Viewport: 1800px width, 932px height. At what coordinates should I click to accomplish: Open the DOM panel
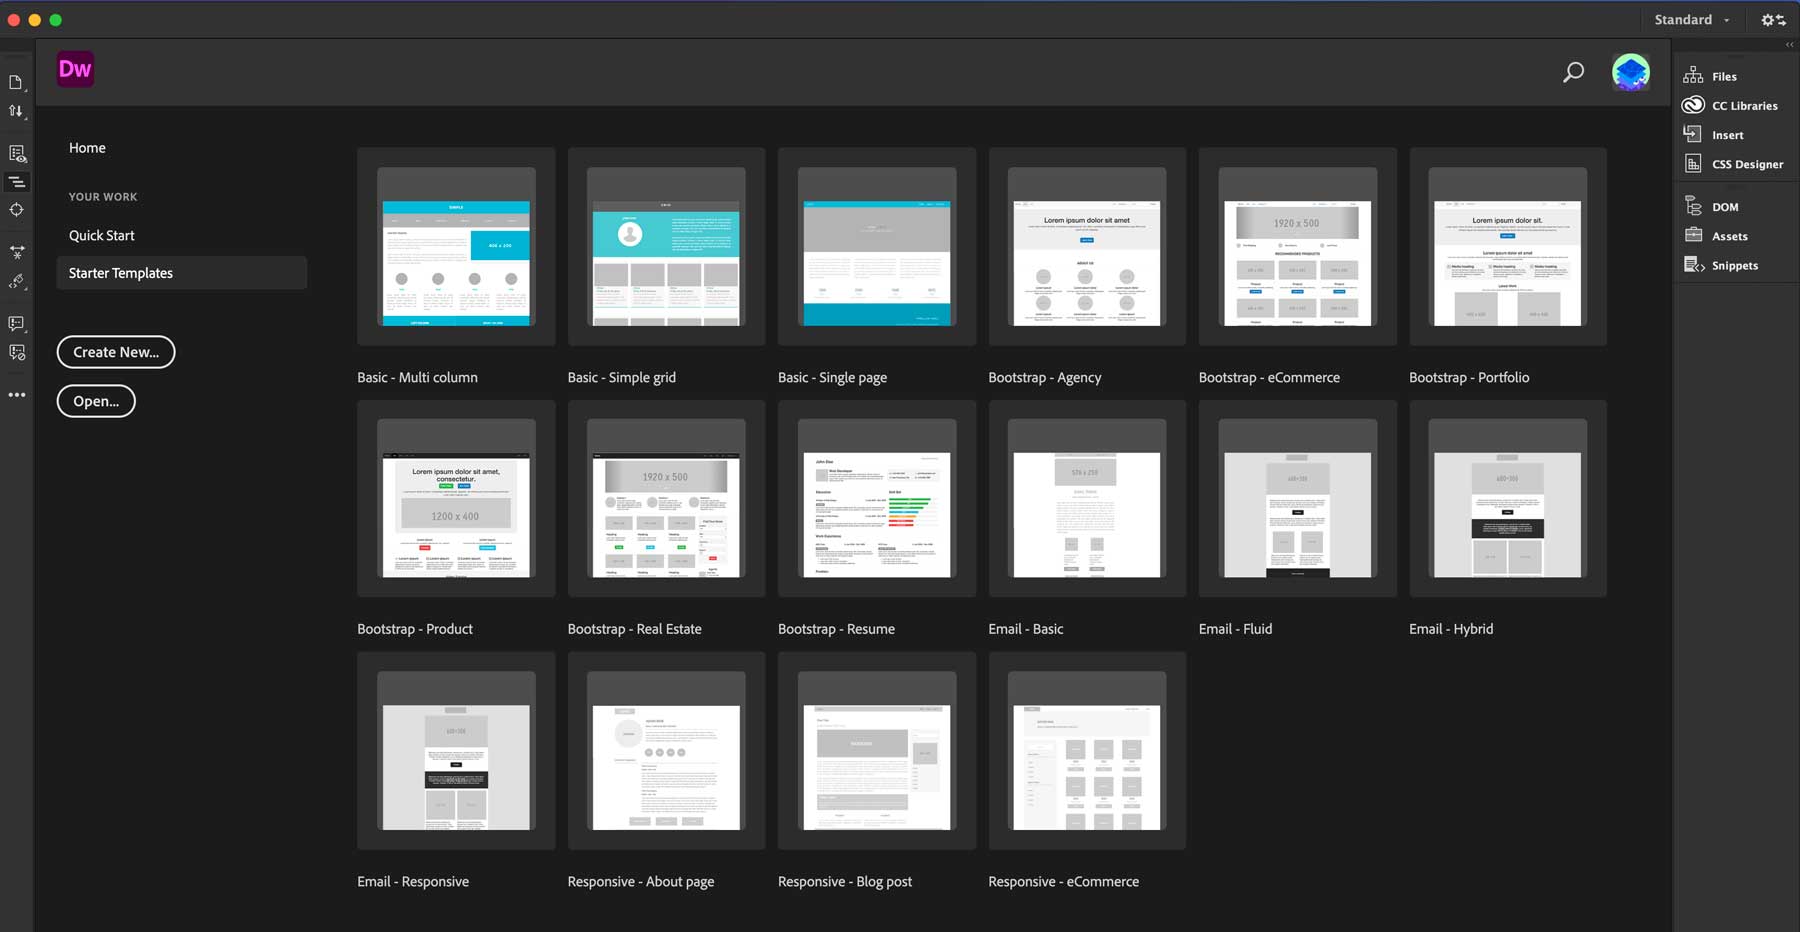click(x=1724, y=206)
